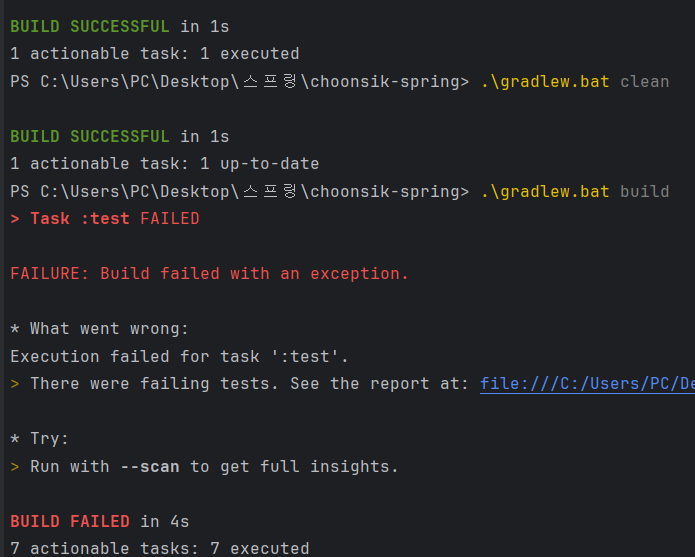Click "Execution failed for task ':test'." line
Image resolution: width=695 pixels, height=557 pixels.
(179, 356)
